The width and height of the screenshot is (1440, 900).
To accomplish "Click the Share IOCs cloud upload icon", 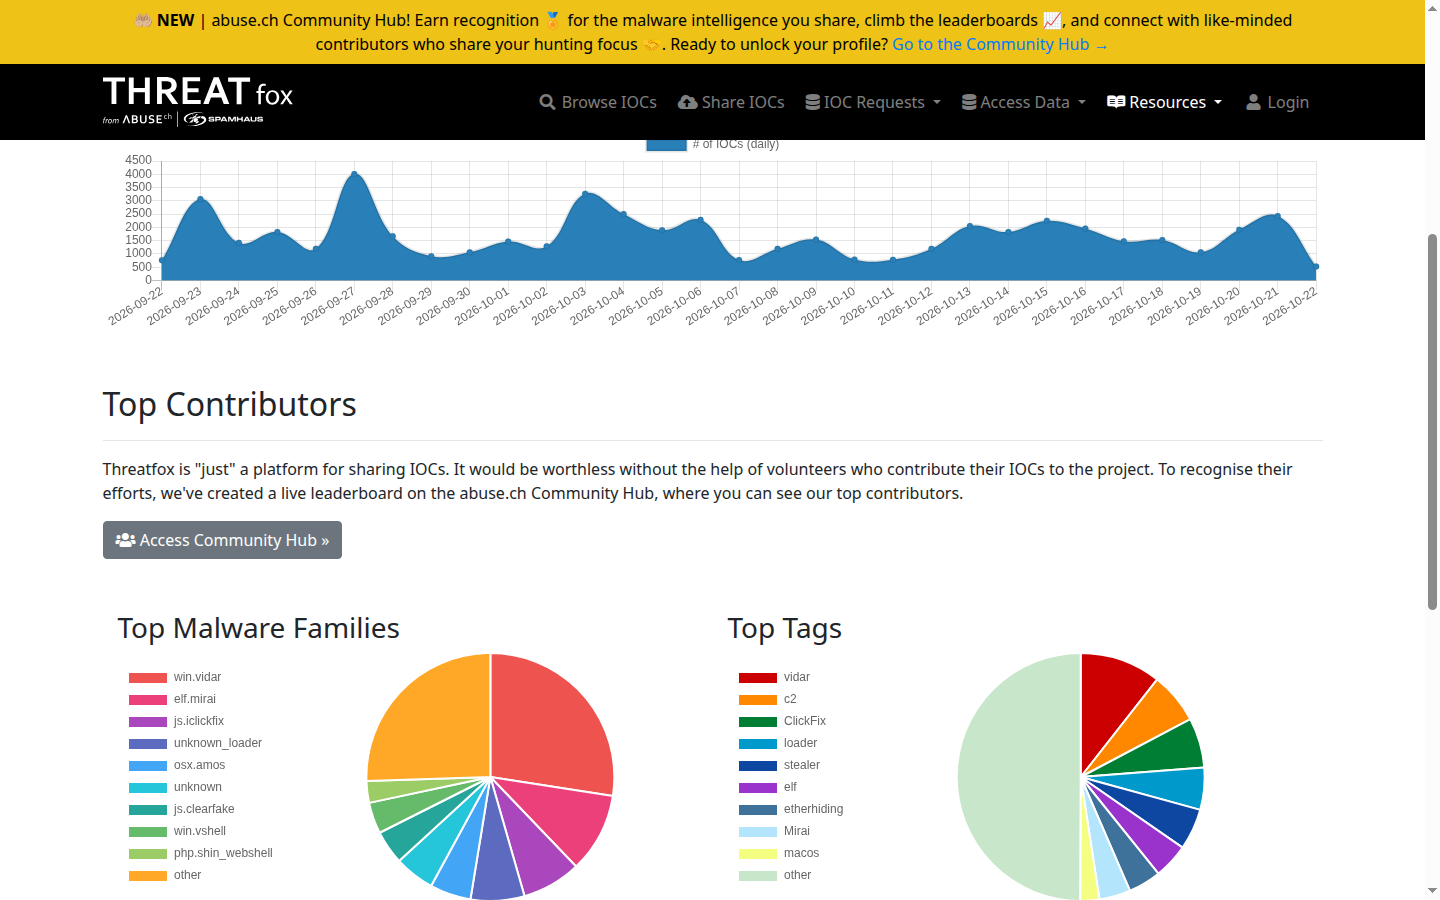I will point(687,102).
